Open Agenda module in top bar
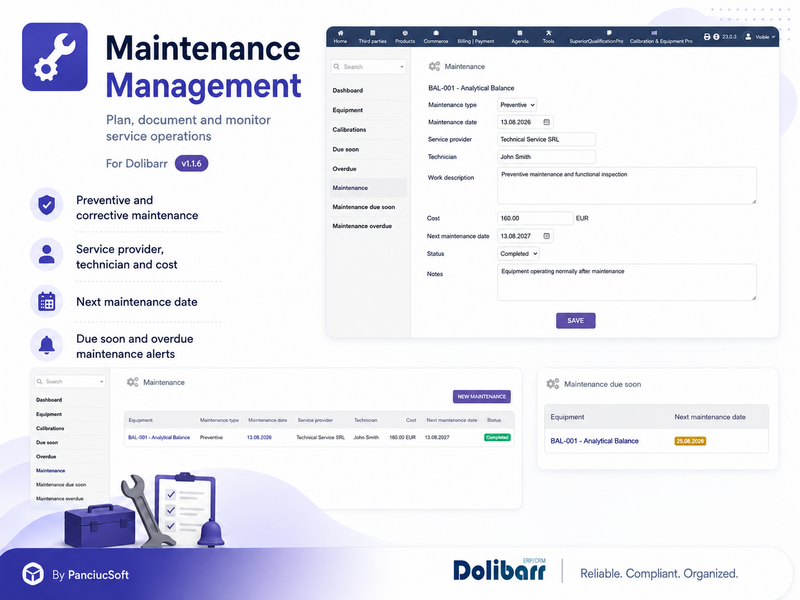This screenshot has width=800, height=600. (520, 37)
